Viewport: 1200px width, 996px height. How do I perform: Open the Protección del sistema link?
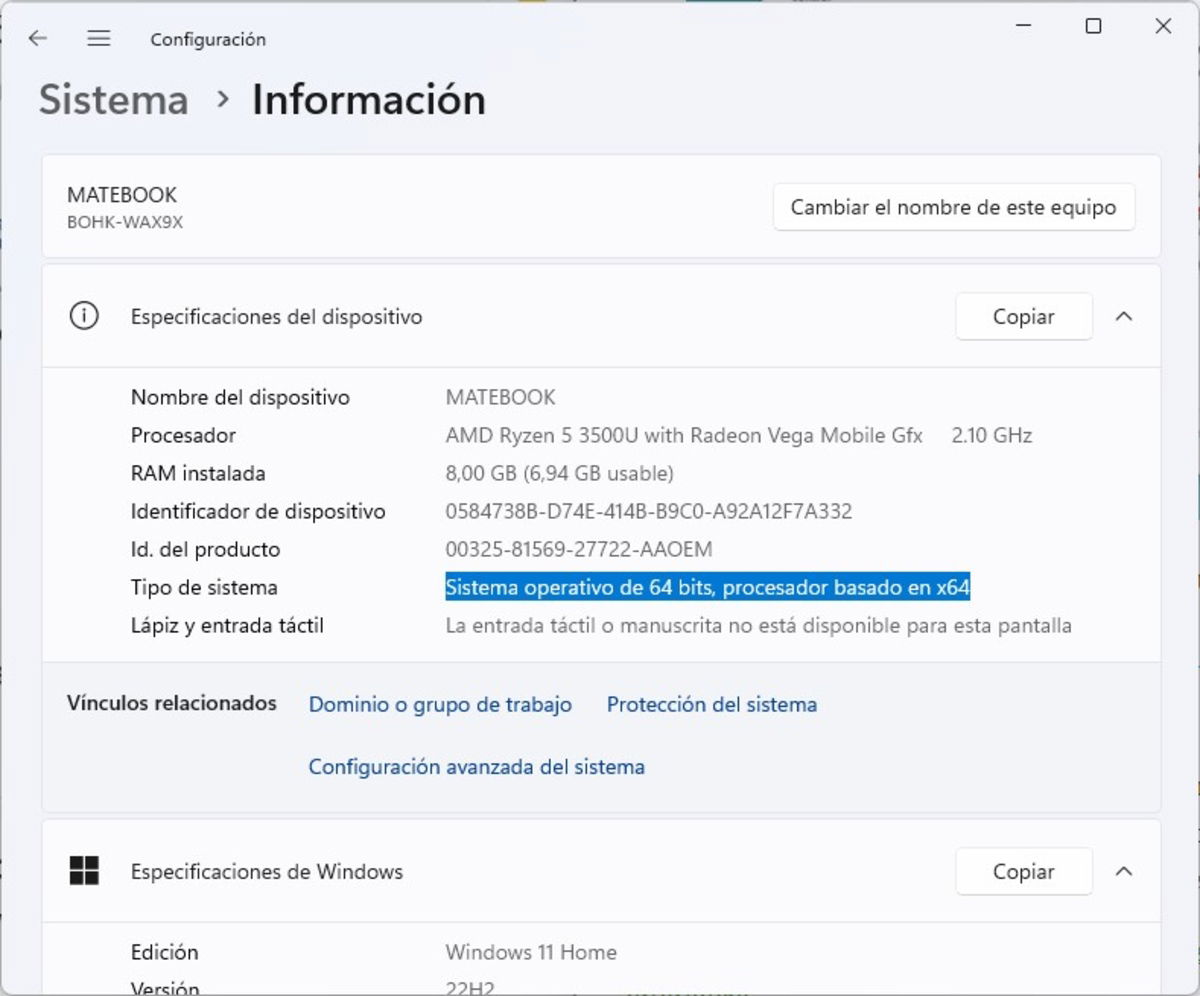[711, 704]
